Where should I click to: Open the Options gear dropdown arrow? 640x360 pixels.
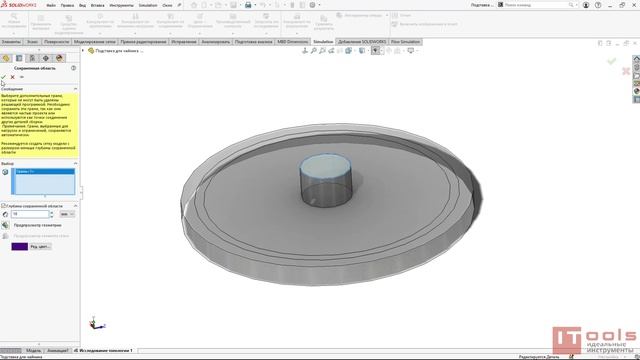pos(319,5)
